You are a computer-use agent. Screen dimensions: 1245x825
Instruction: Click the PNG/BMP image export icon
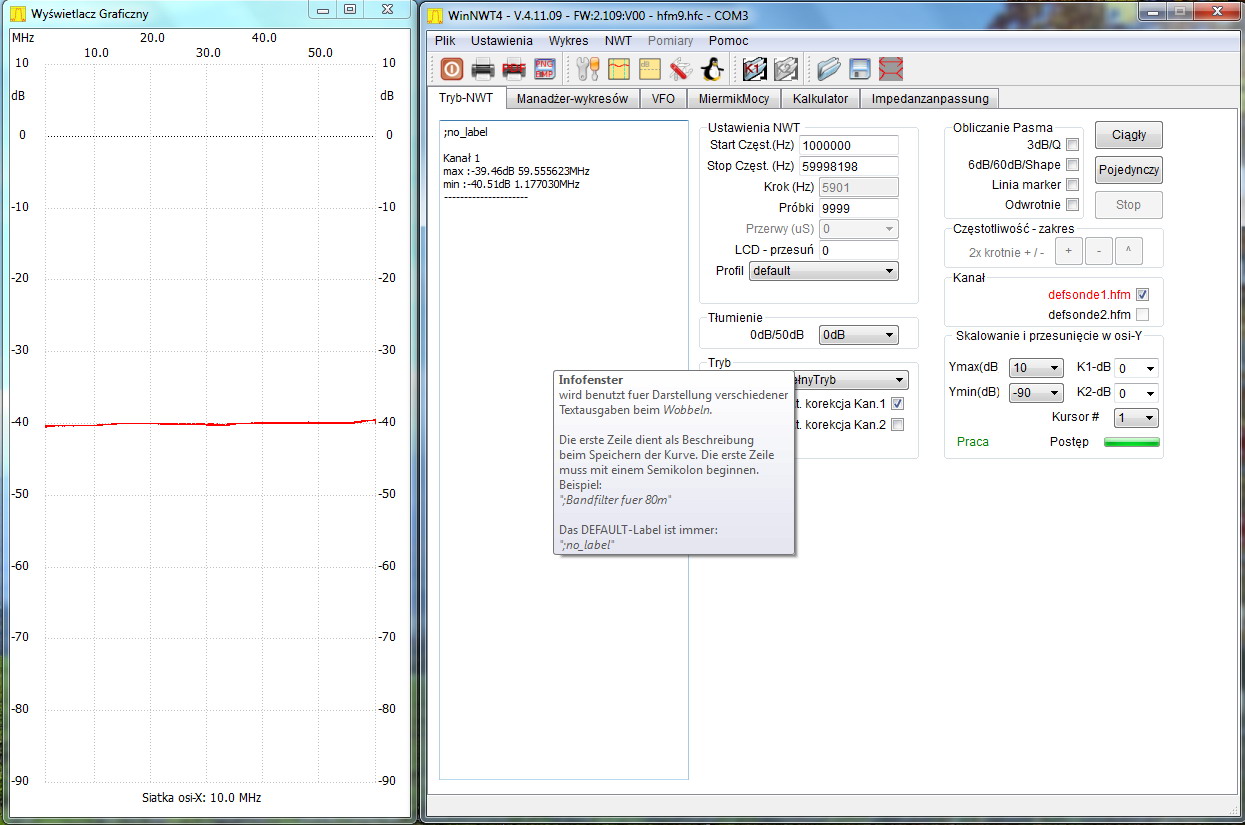click(545, 69)
